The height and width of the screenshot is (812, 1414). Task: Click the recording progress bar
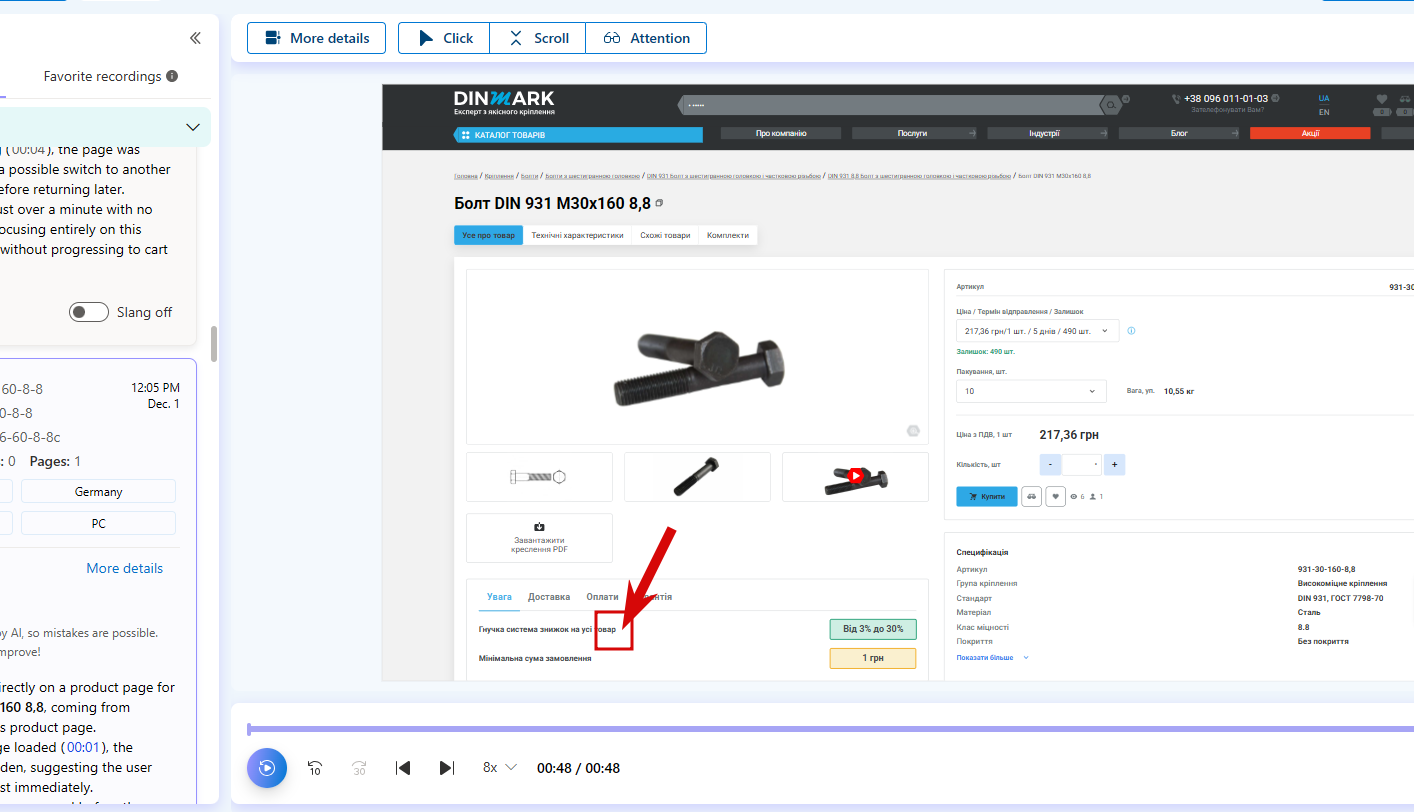click(830, 729)
